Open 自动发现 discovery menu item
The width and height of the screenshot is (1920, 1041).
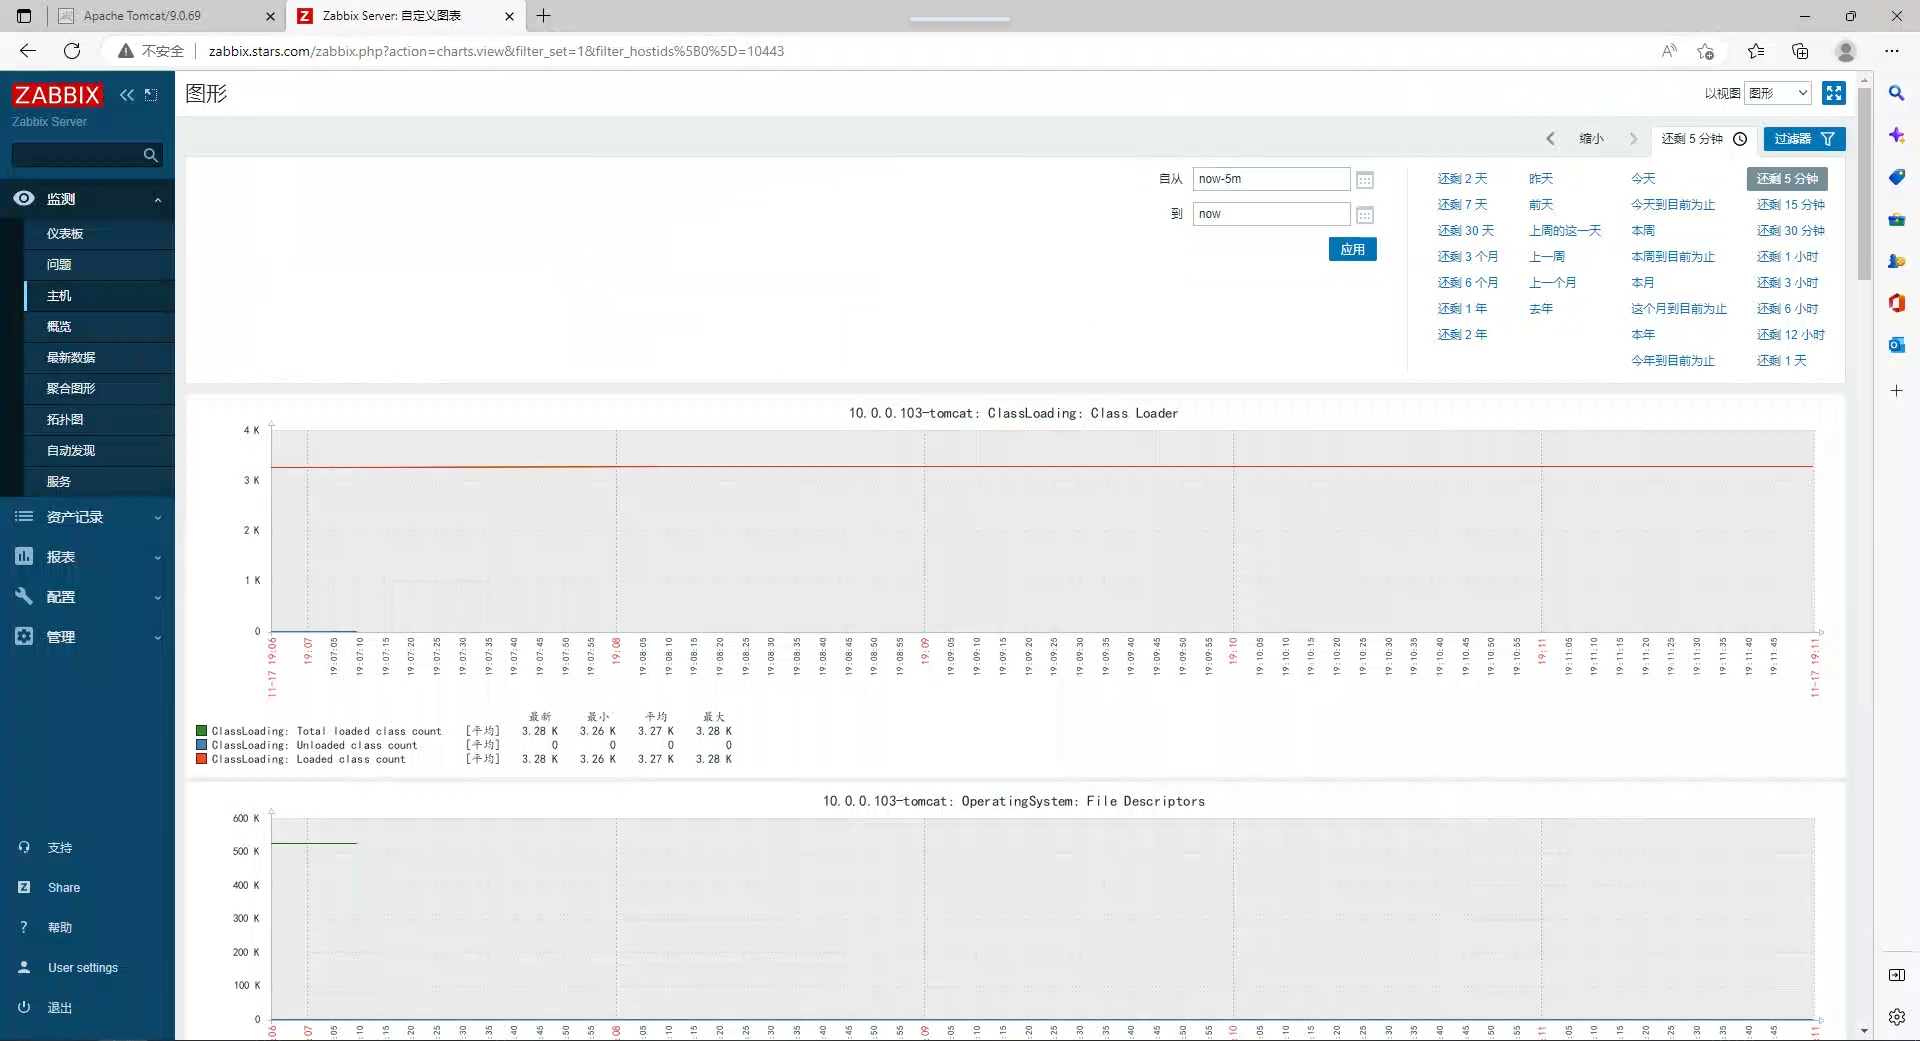(71, 451)
